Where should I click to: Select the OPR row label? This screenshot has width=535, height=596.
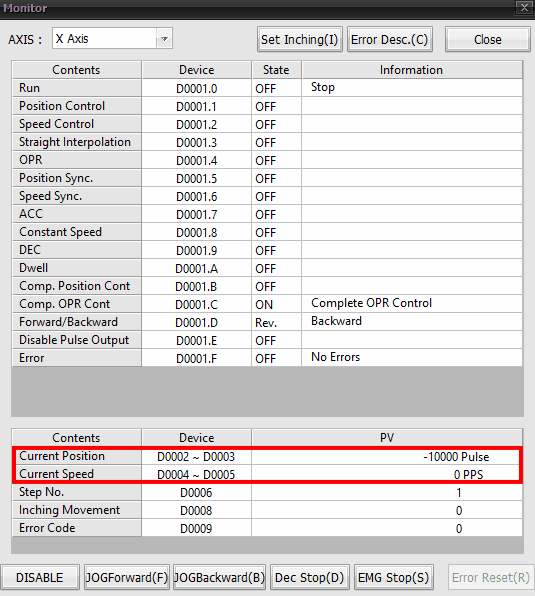[77, 160]
